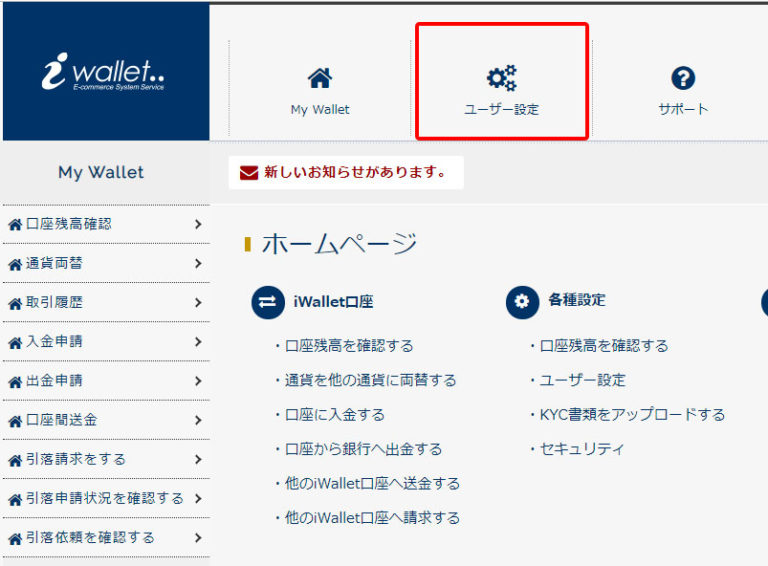The image size is (768, 566).
Task: Select 出金申請 in the sidebar menu
Action: pos(54,380)
